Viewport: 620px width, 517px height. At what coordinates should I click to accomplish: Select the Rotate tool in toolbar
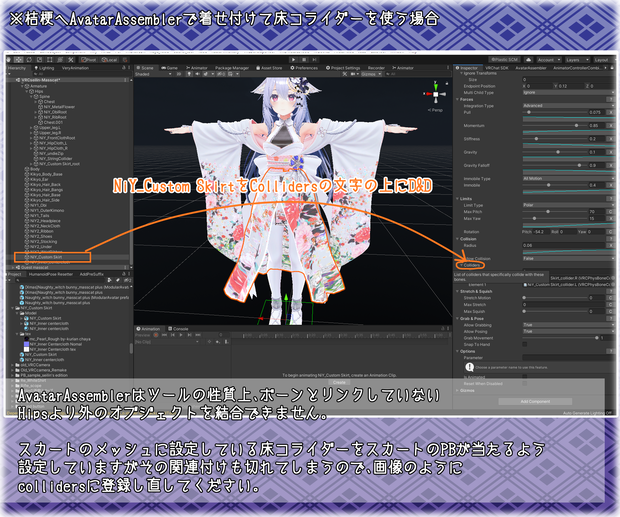point(29,60)
